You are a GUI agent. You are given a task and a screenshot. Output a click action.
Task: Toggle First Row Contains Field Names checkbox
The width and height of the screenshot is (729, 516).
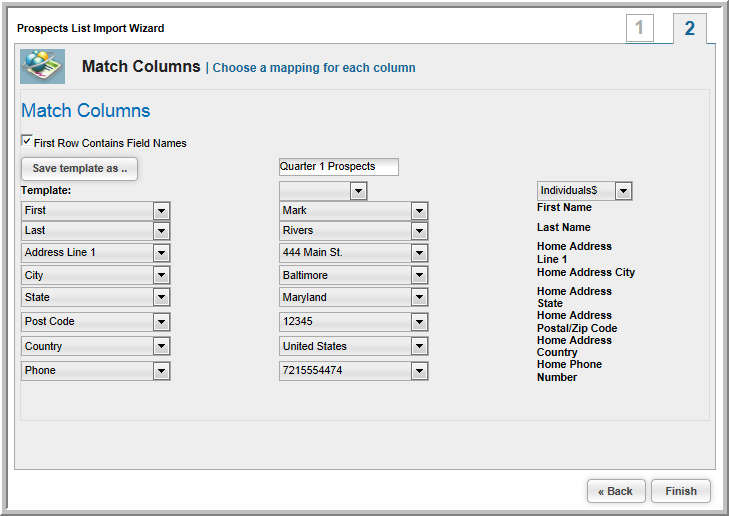point(27,140)
